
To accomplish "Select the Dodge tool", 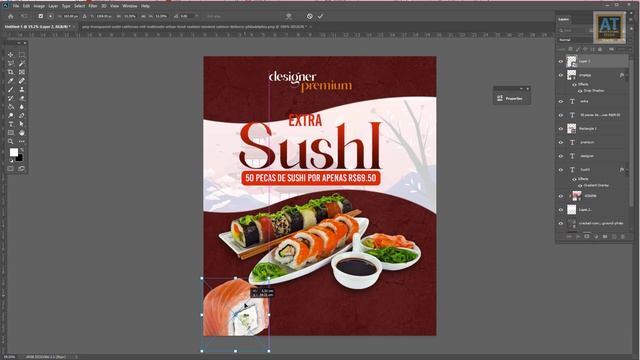I will (x=11, y=116).
